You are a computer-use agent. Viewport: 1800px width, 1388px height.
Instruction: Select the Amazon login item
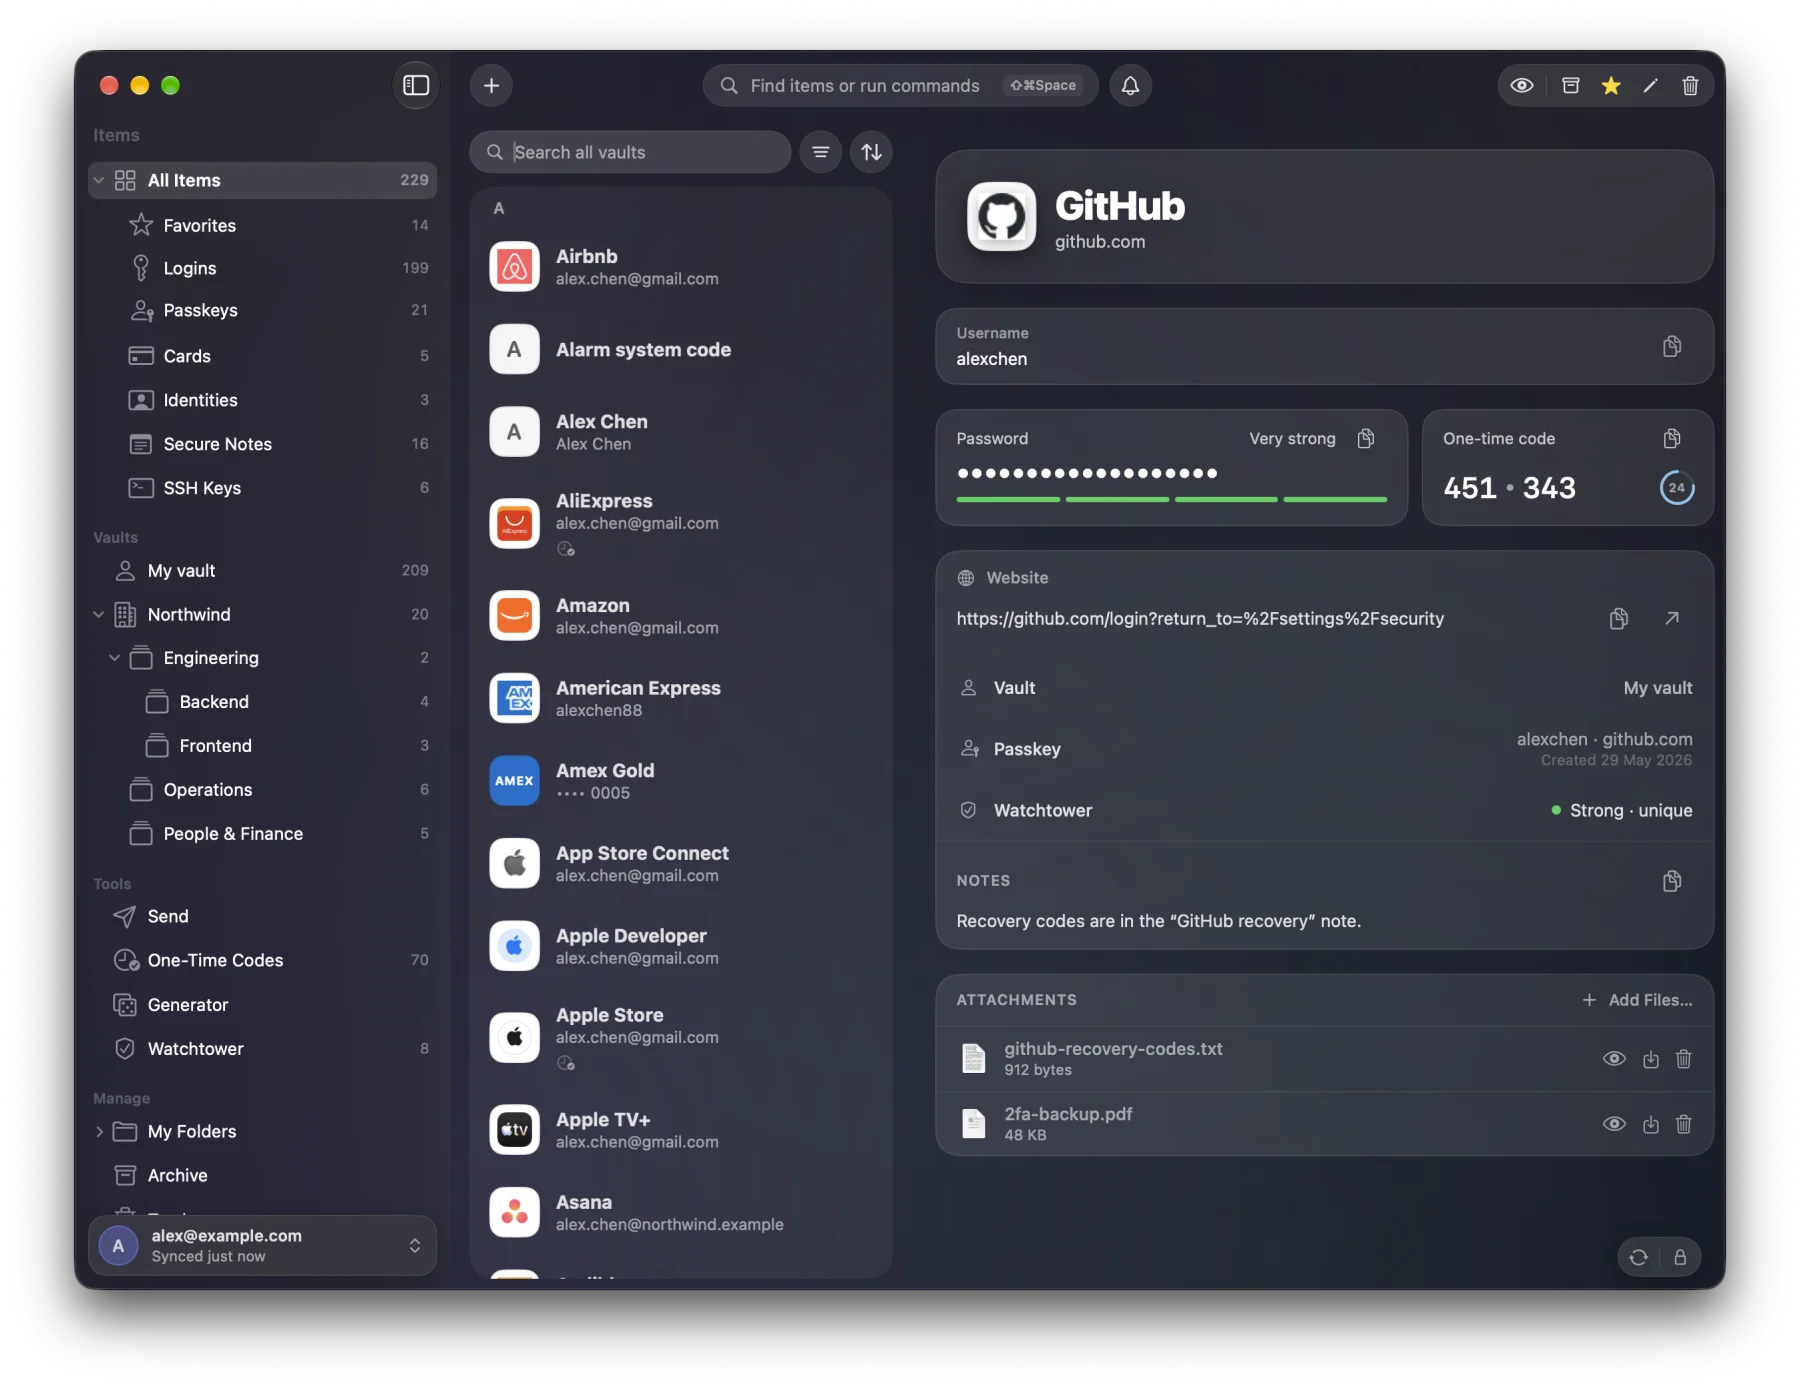(680, 616)
